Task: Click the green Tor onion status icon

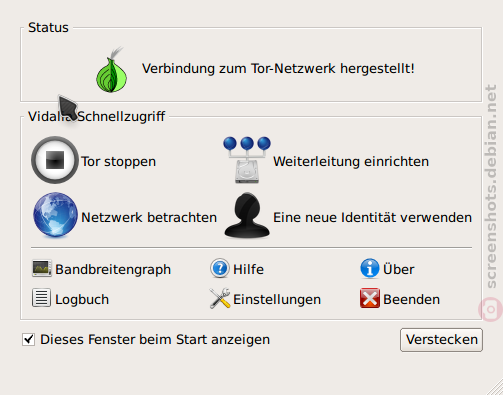Action: (x=112, y=69)
